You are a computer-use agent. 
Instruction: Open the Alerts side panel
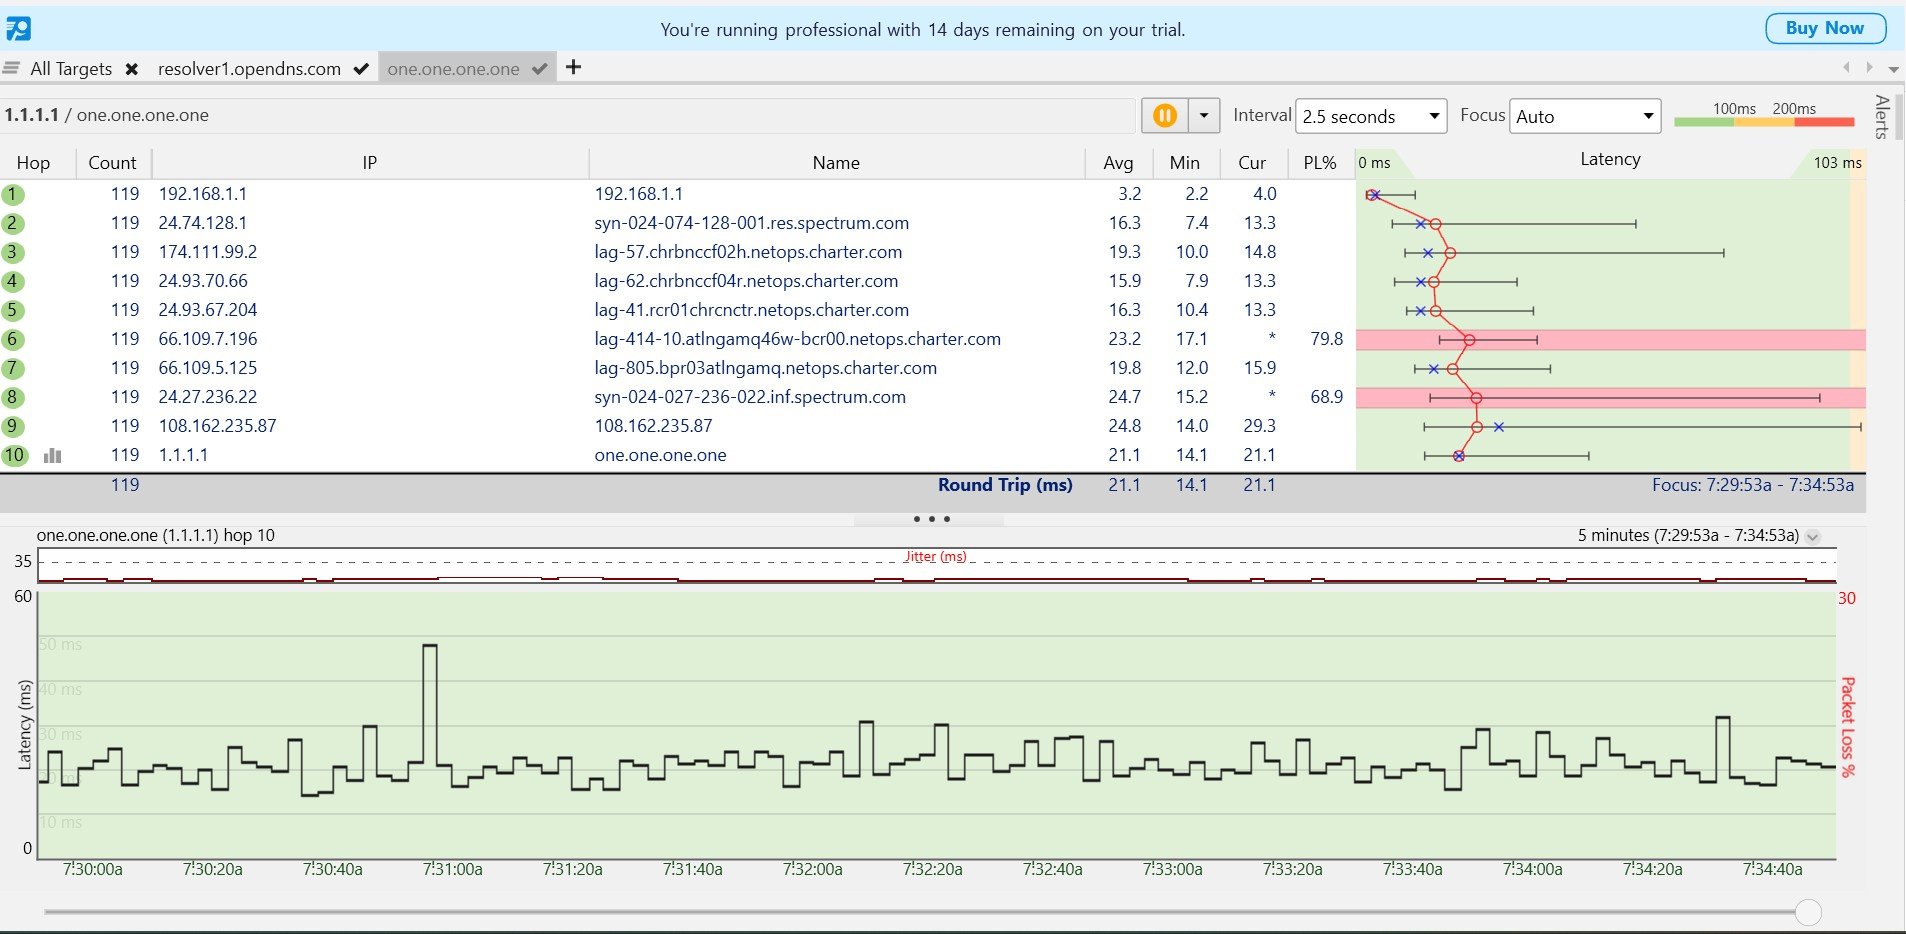[x=1882, y=117]
